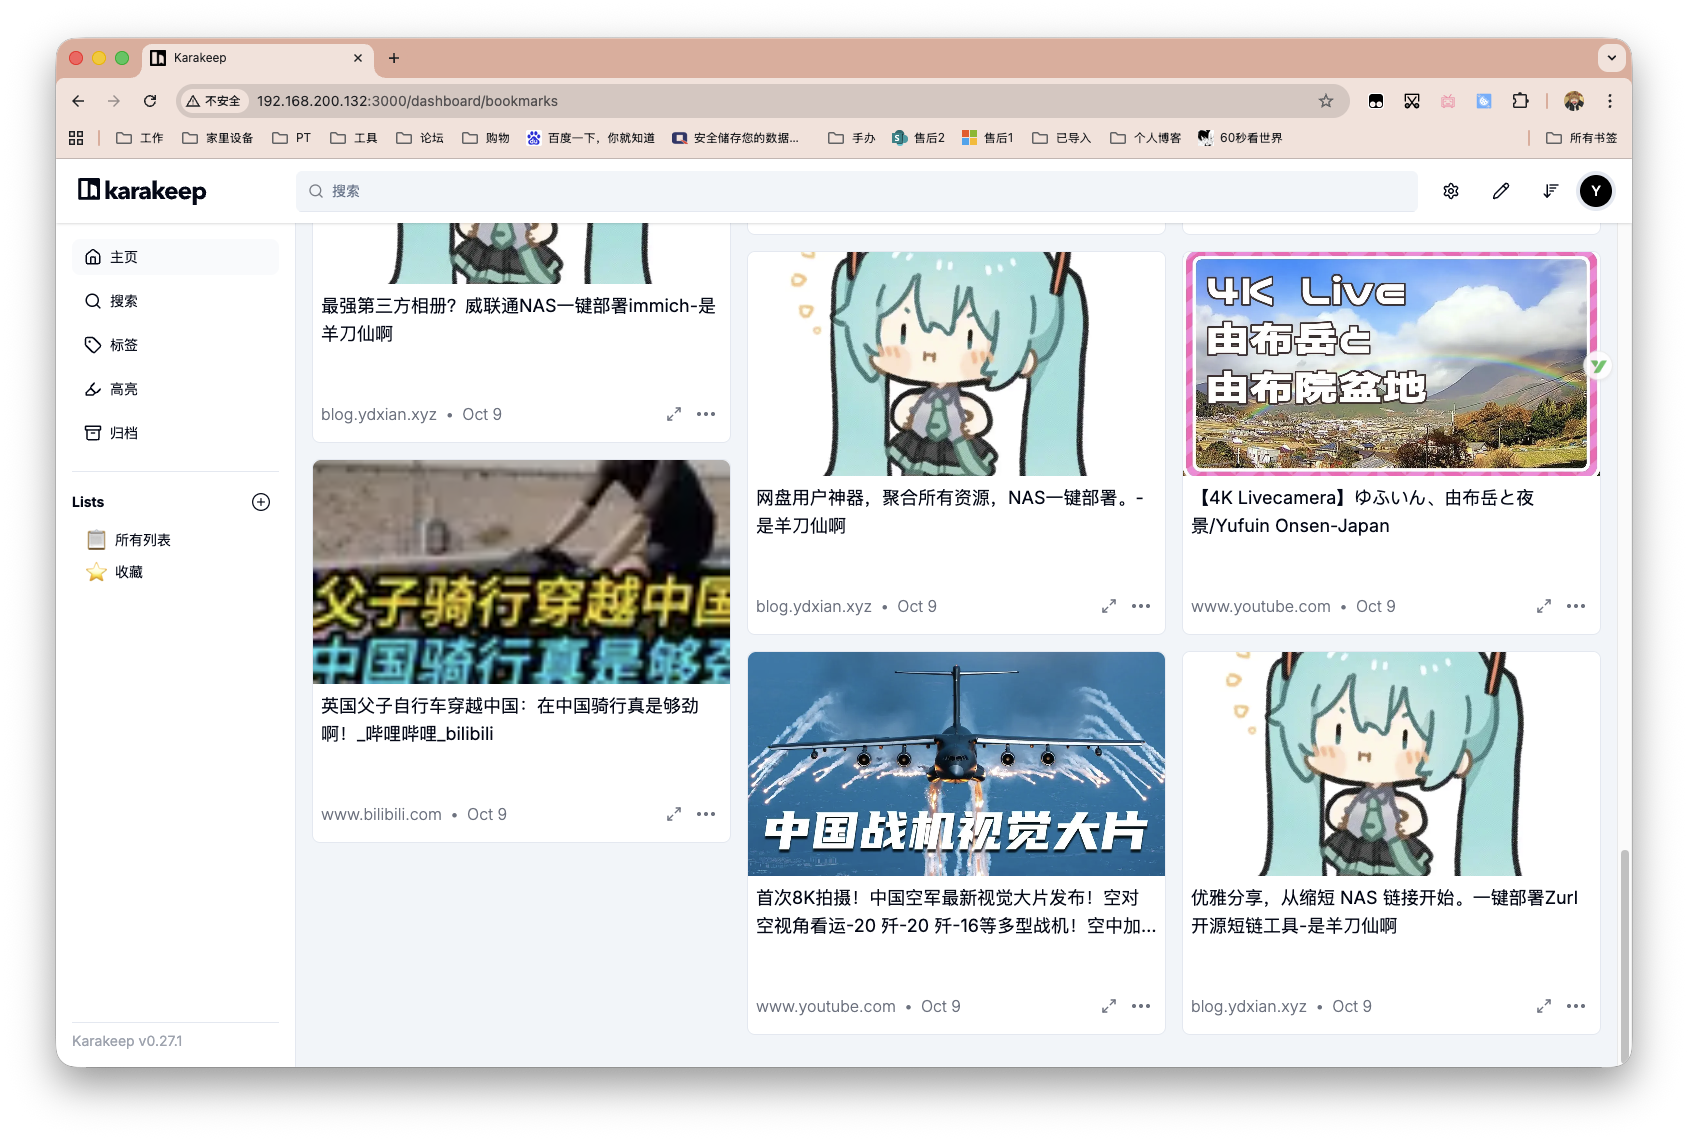Click the plus button to add a new list
The height and width of the screenshot is (1141, 1688).
[261, 502]
